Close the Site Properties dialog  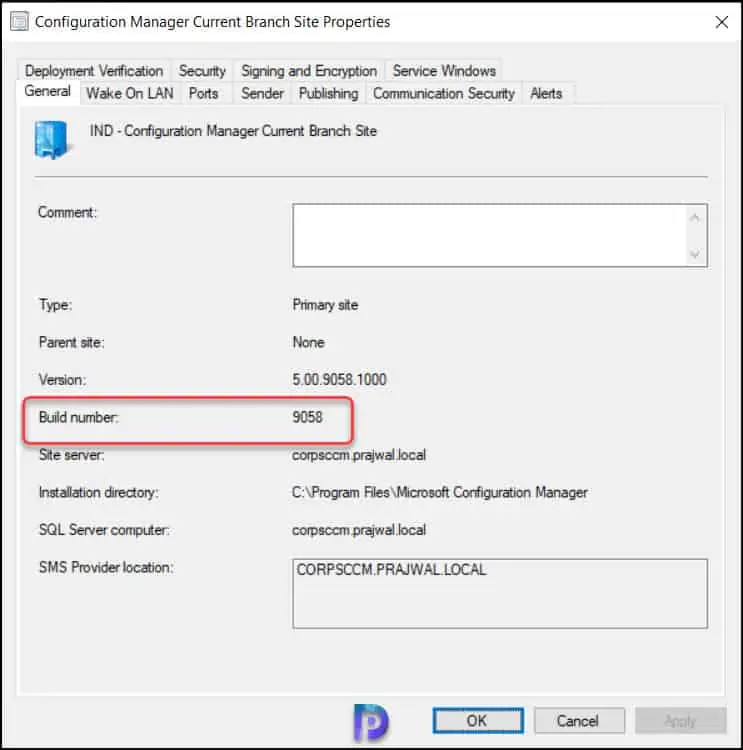(x=721, y=22)
